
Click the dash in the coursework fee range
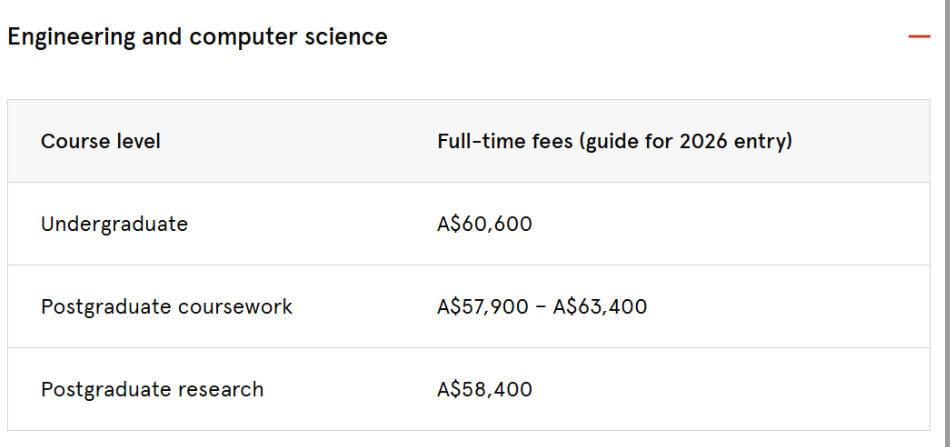click(x=541, y=307)
